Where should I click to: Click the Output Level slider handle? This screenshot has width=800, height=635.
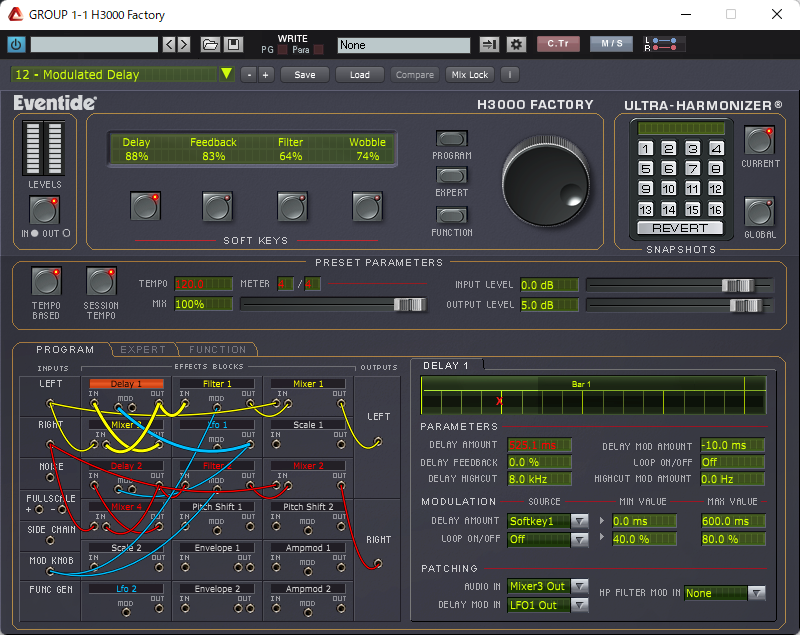tap(746, 305)
